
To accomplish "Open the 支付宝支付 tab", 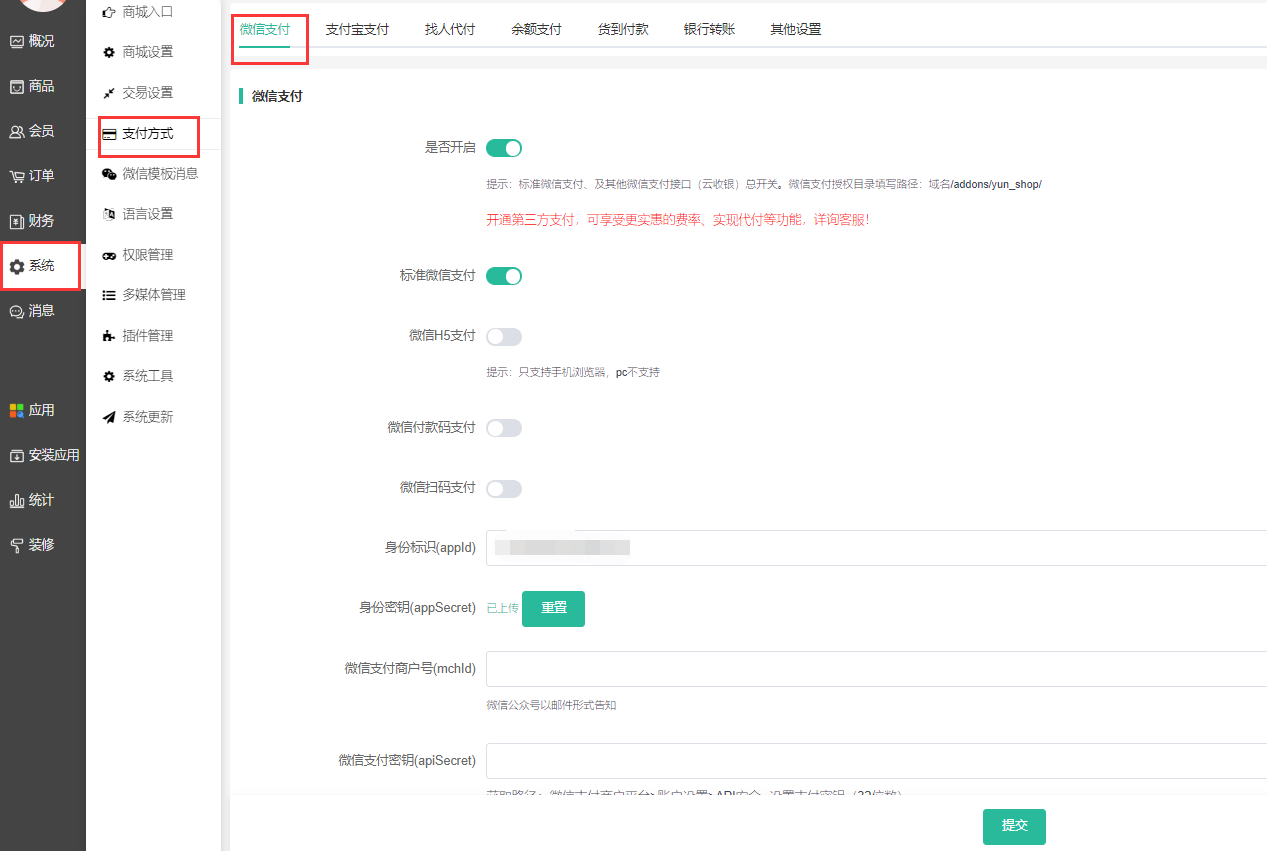I will pos(357,29).
